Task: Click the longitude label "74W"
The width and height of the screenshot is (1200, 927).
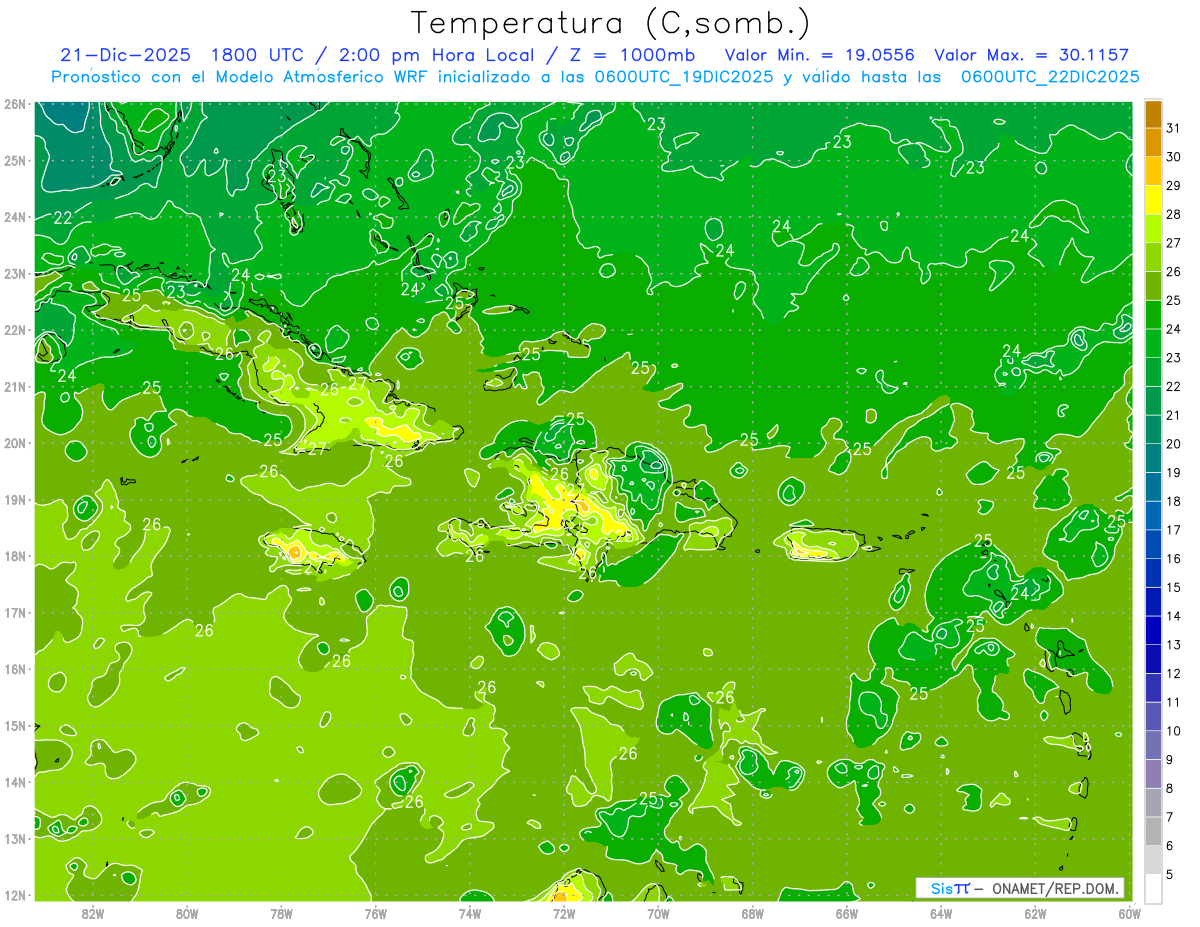Action: pos(470,914)
